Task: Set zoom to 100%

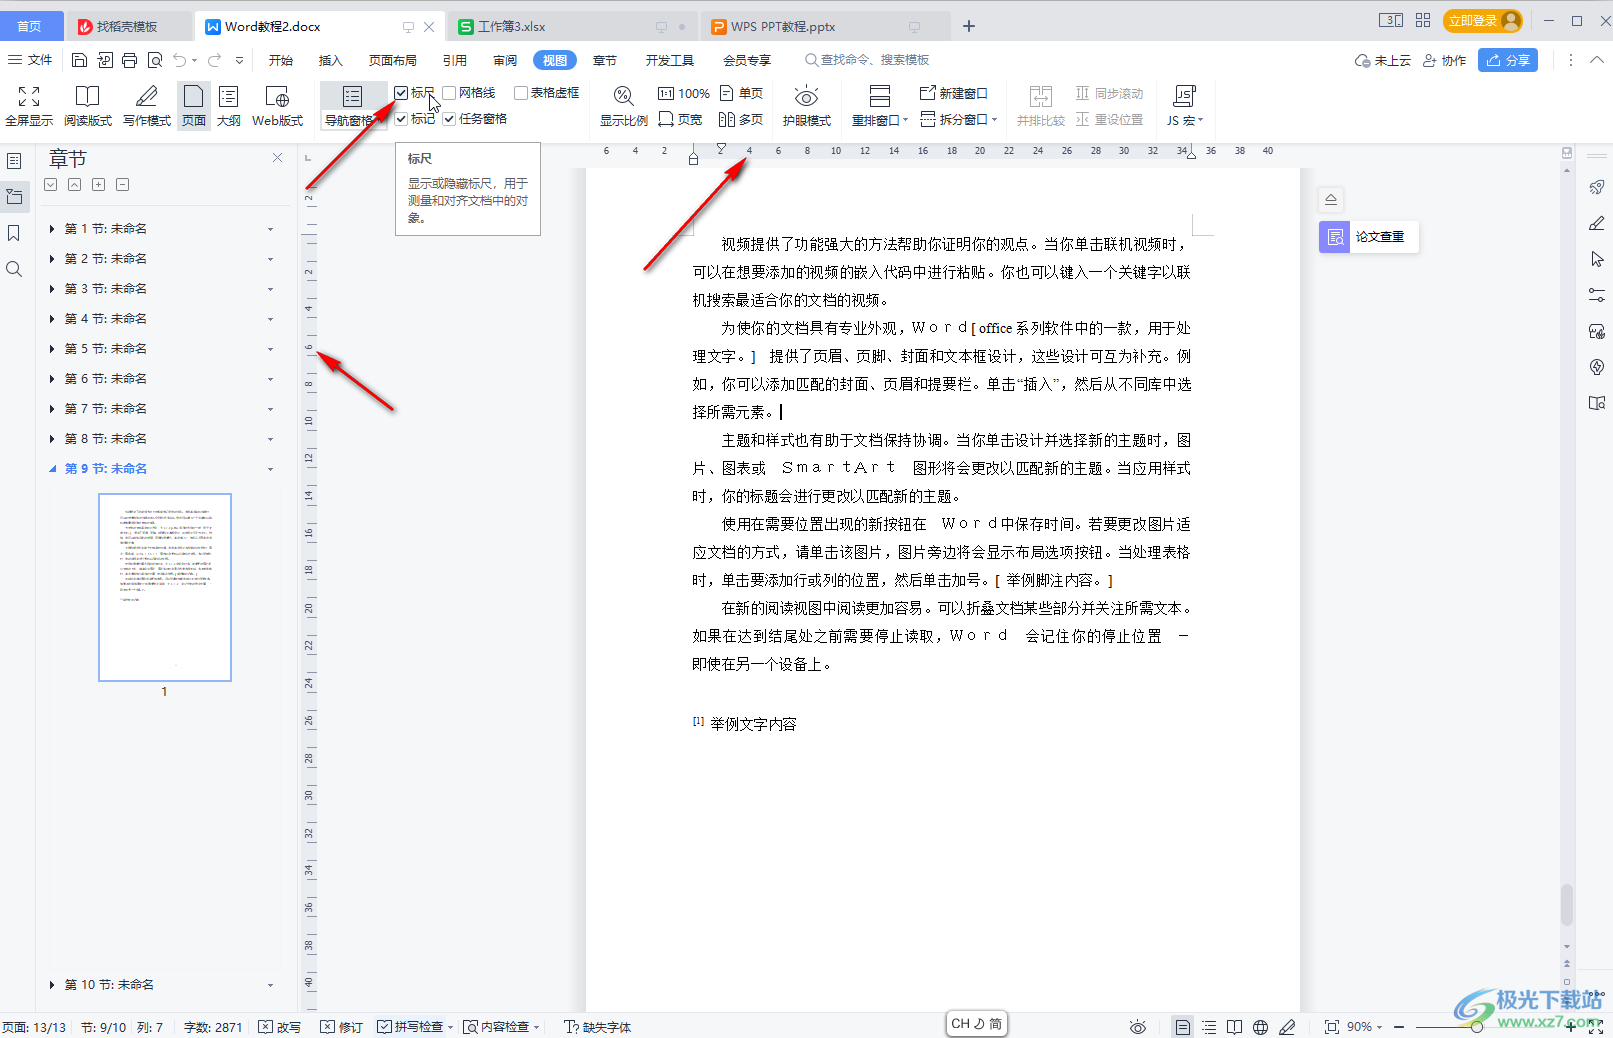Action: [x=684, y=93]
